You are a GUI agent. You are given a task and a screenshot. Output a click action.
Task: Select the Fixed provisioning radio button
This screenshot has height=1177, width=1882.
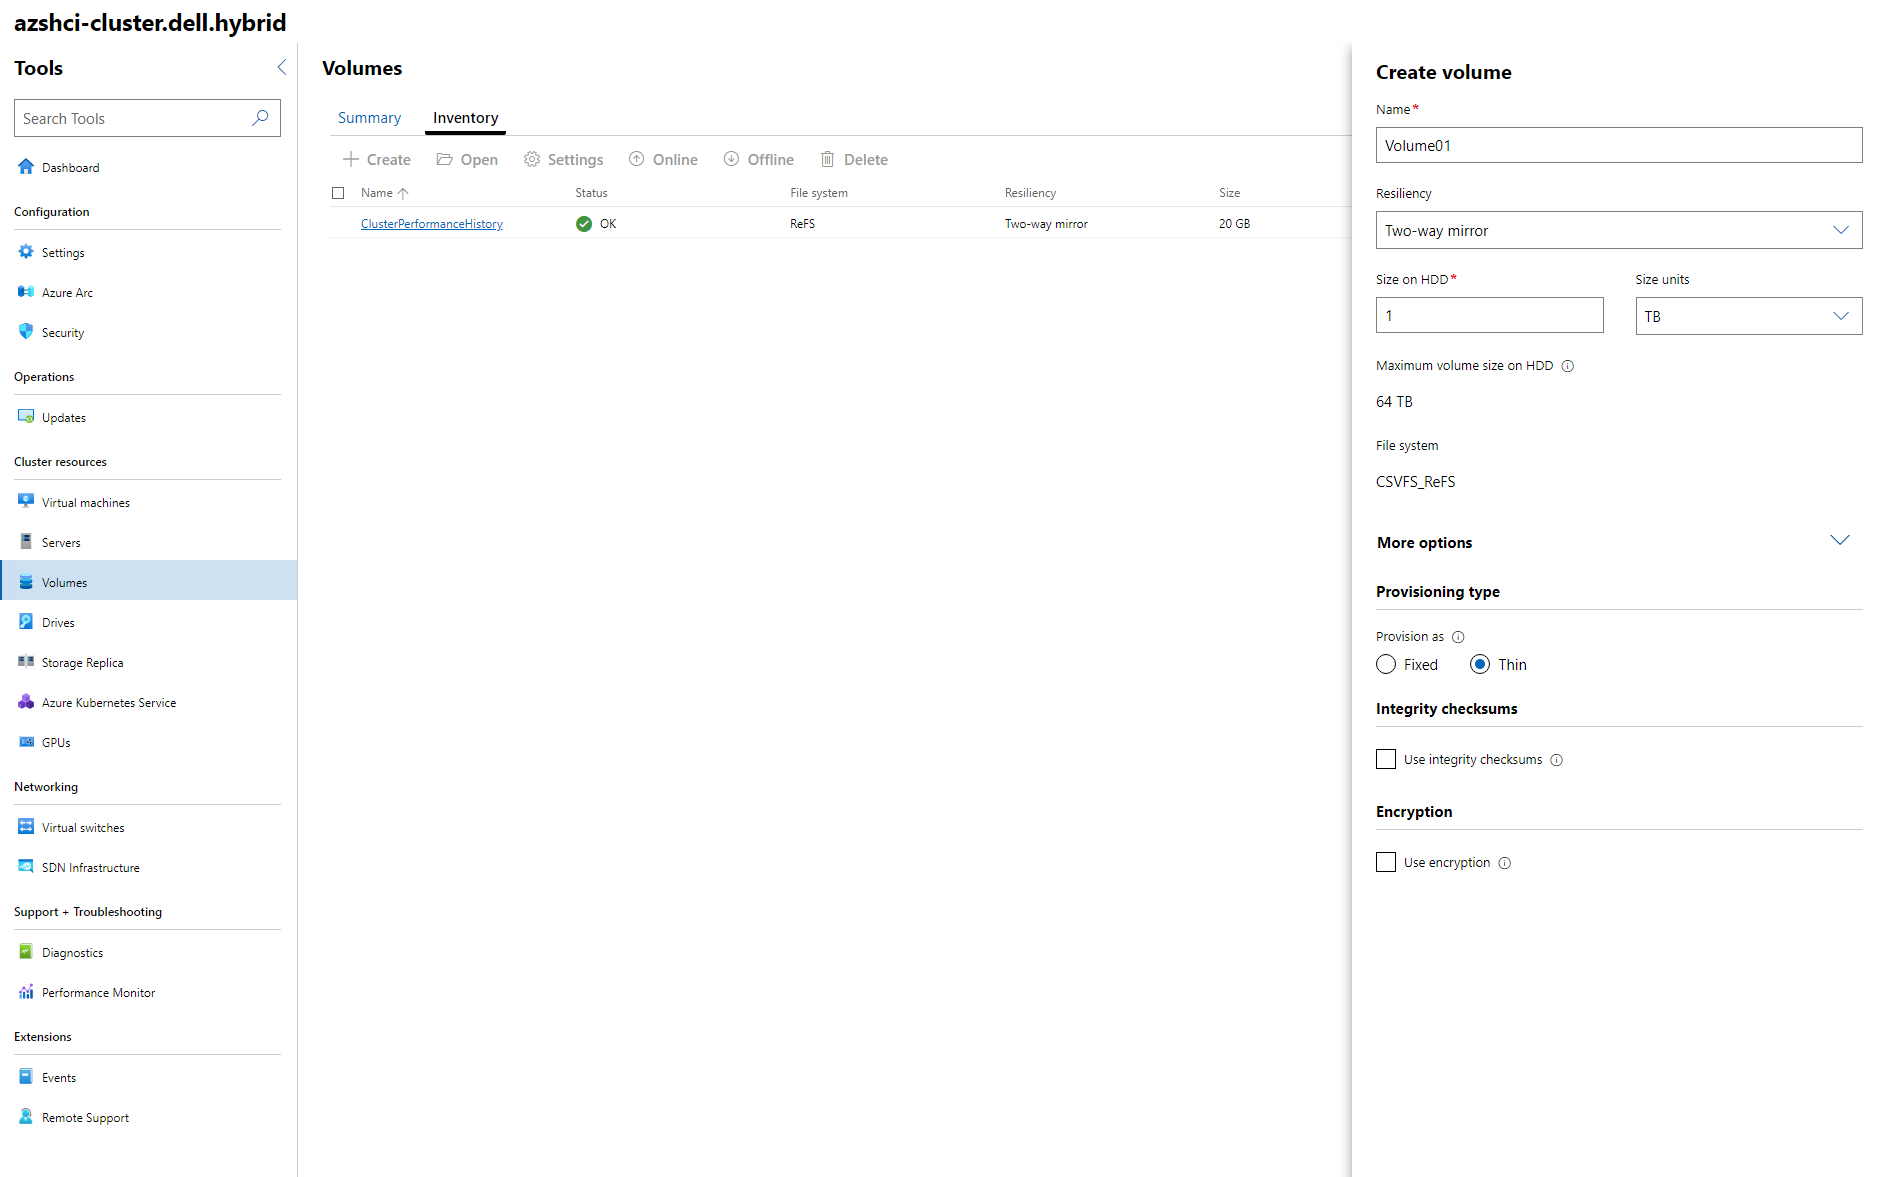tap(1386, 665)
